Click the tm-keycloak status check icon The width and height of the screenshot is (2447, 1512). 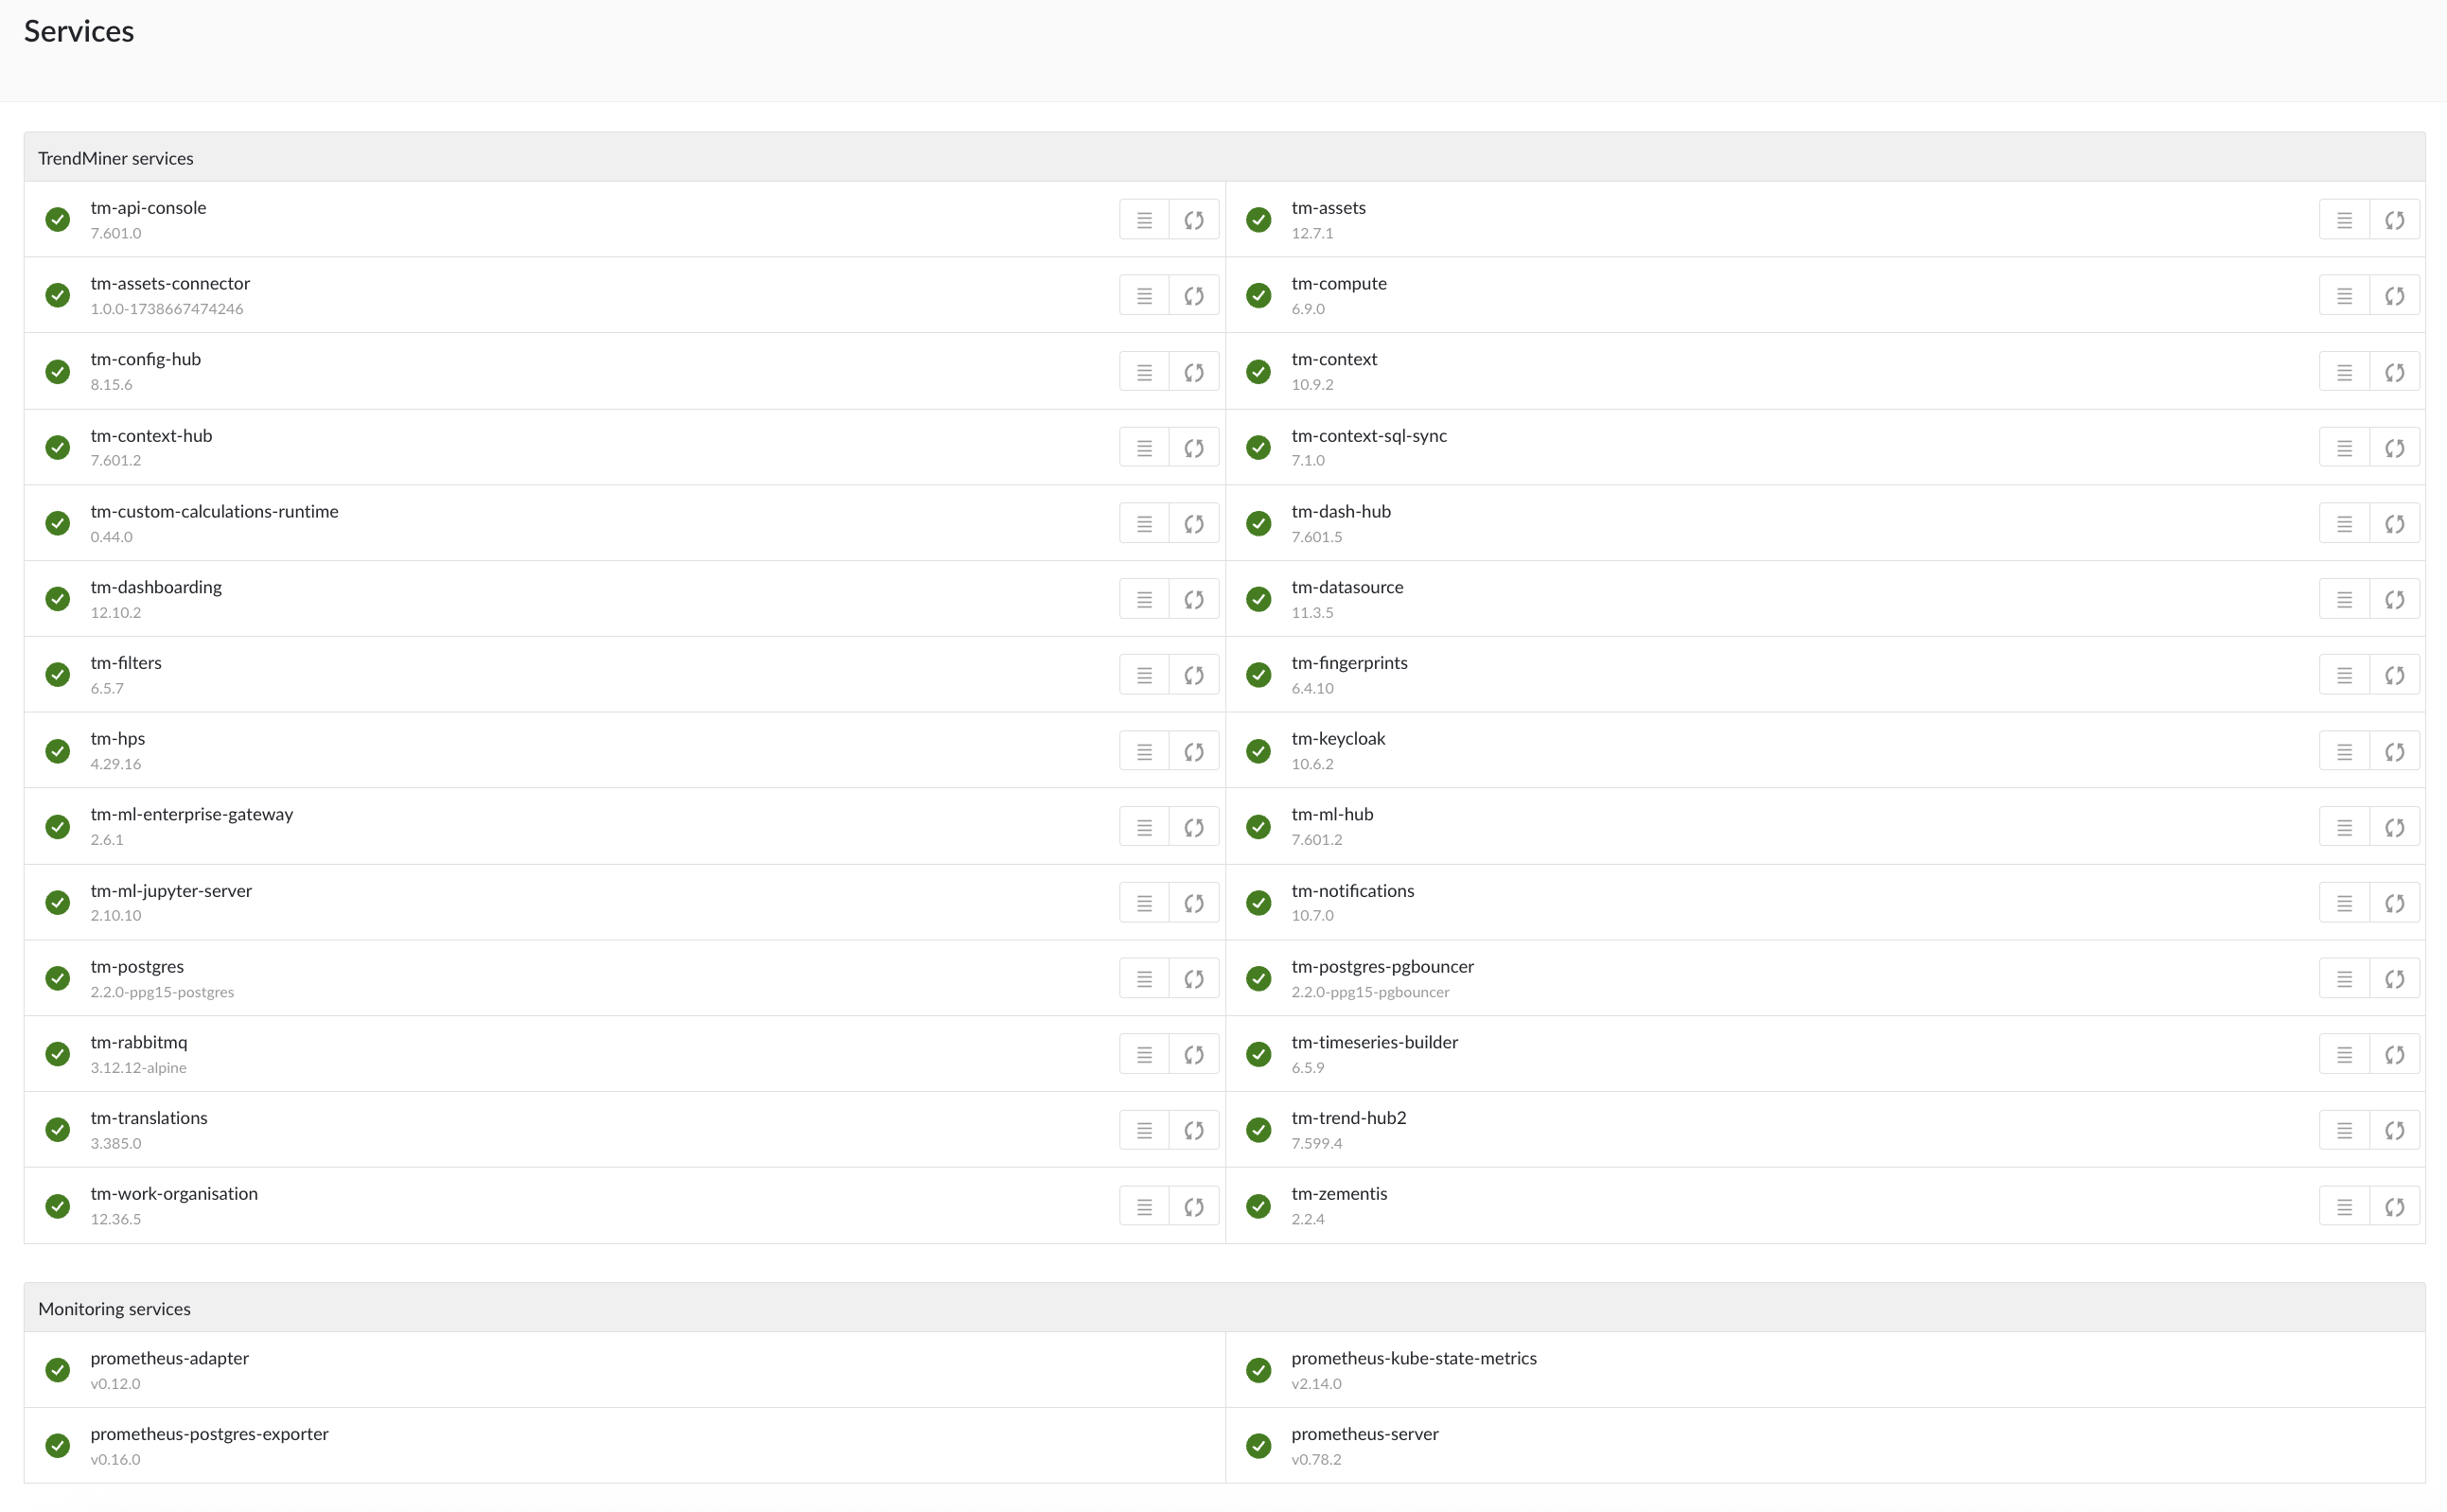pos(1258,750)
